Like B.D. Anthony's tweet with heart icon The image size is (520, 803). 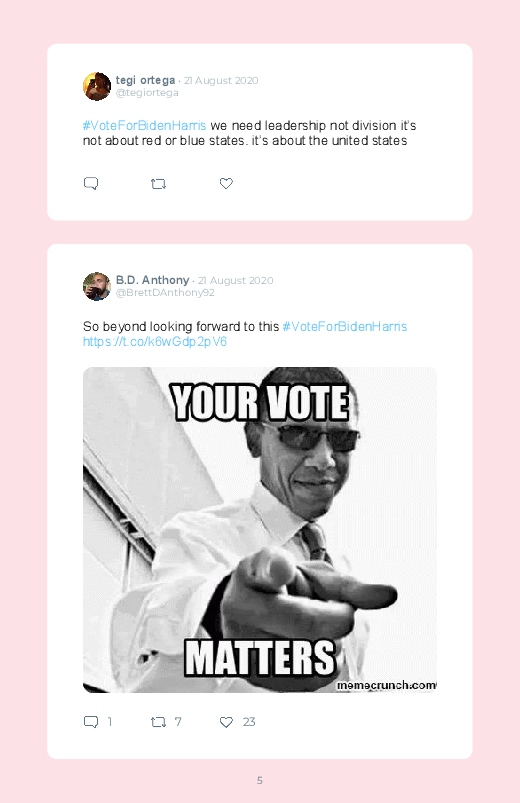click(x=226, y=722)
